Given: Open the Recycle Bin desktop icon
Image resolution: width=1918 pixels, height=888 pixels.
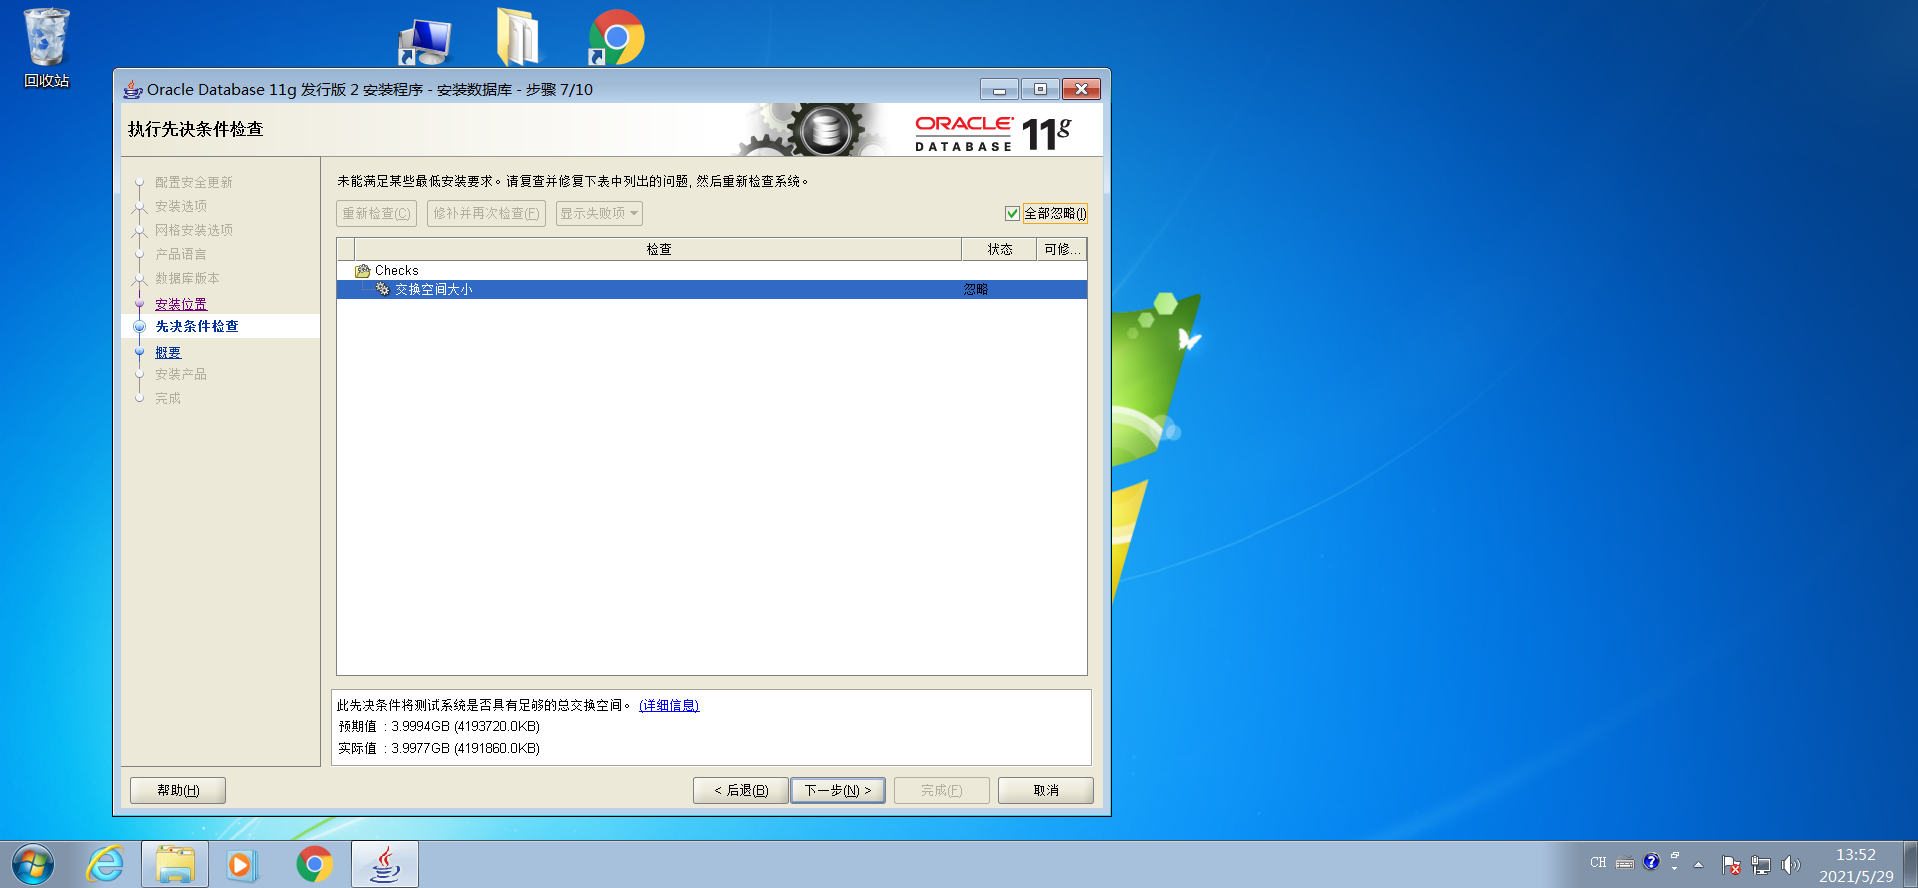Looking at the screenshot, I should pyautogui.click(x=46, y=48).
